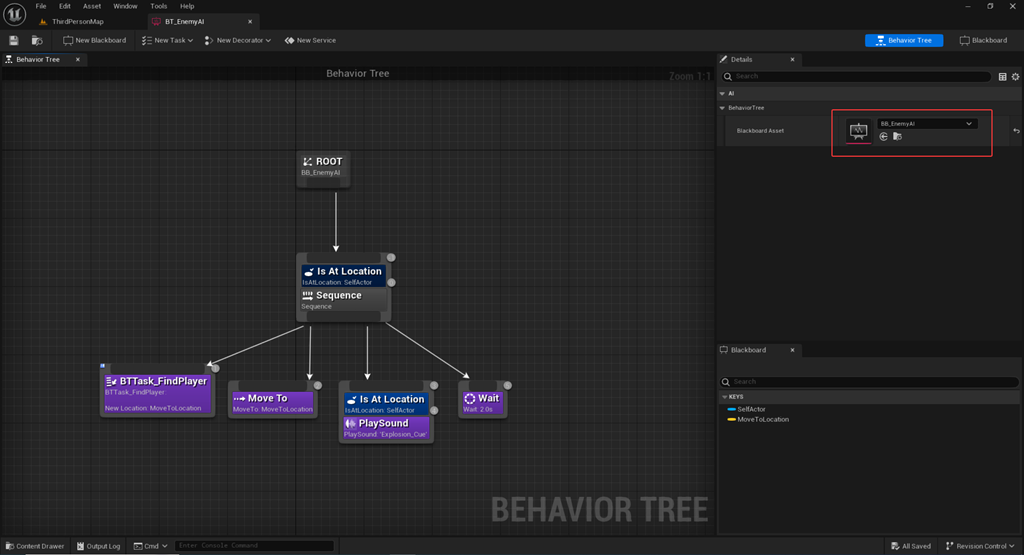Switch to Blackboard mode
1024x555 pixels.
pyautogui.click(x=983, y=40)
